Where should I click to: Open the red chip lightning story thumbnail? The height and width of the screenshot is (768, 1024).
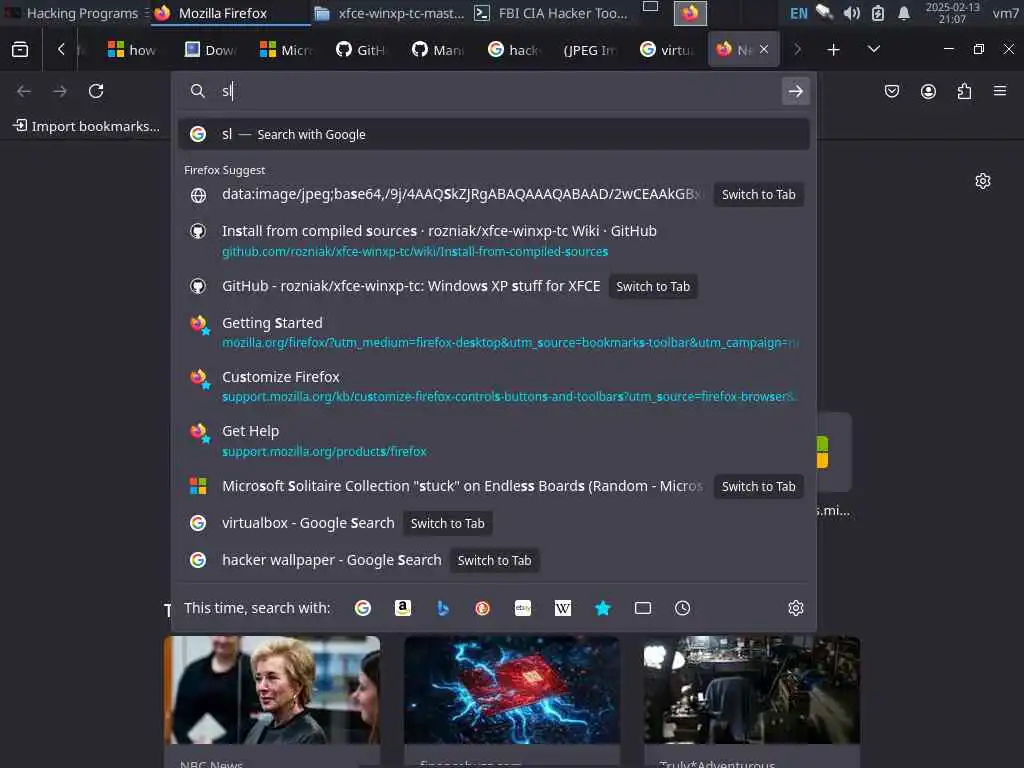(511, 690)
